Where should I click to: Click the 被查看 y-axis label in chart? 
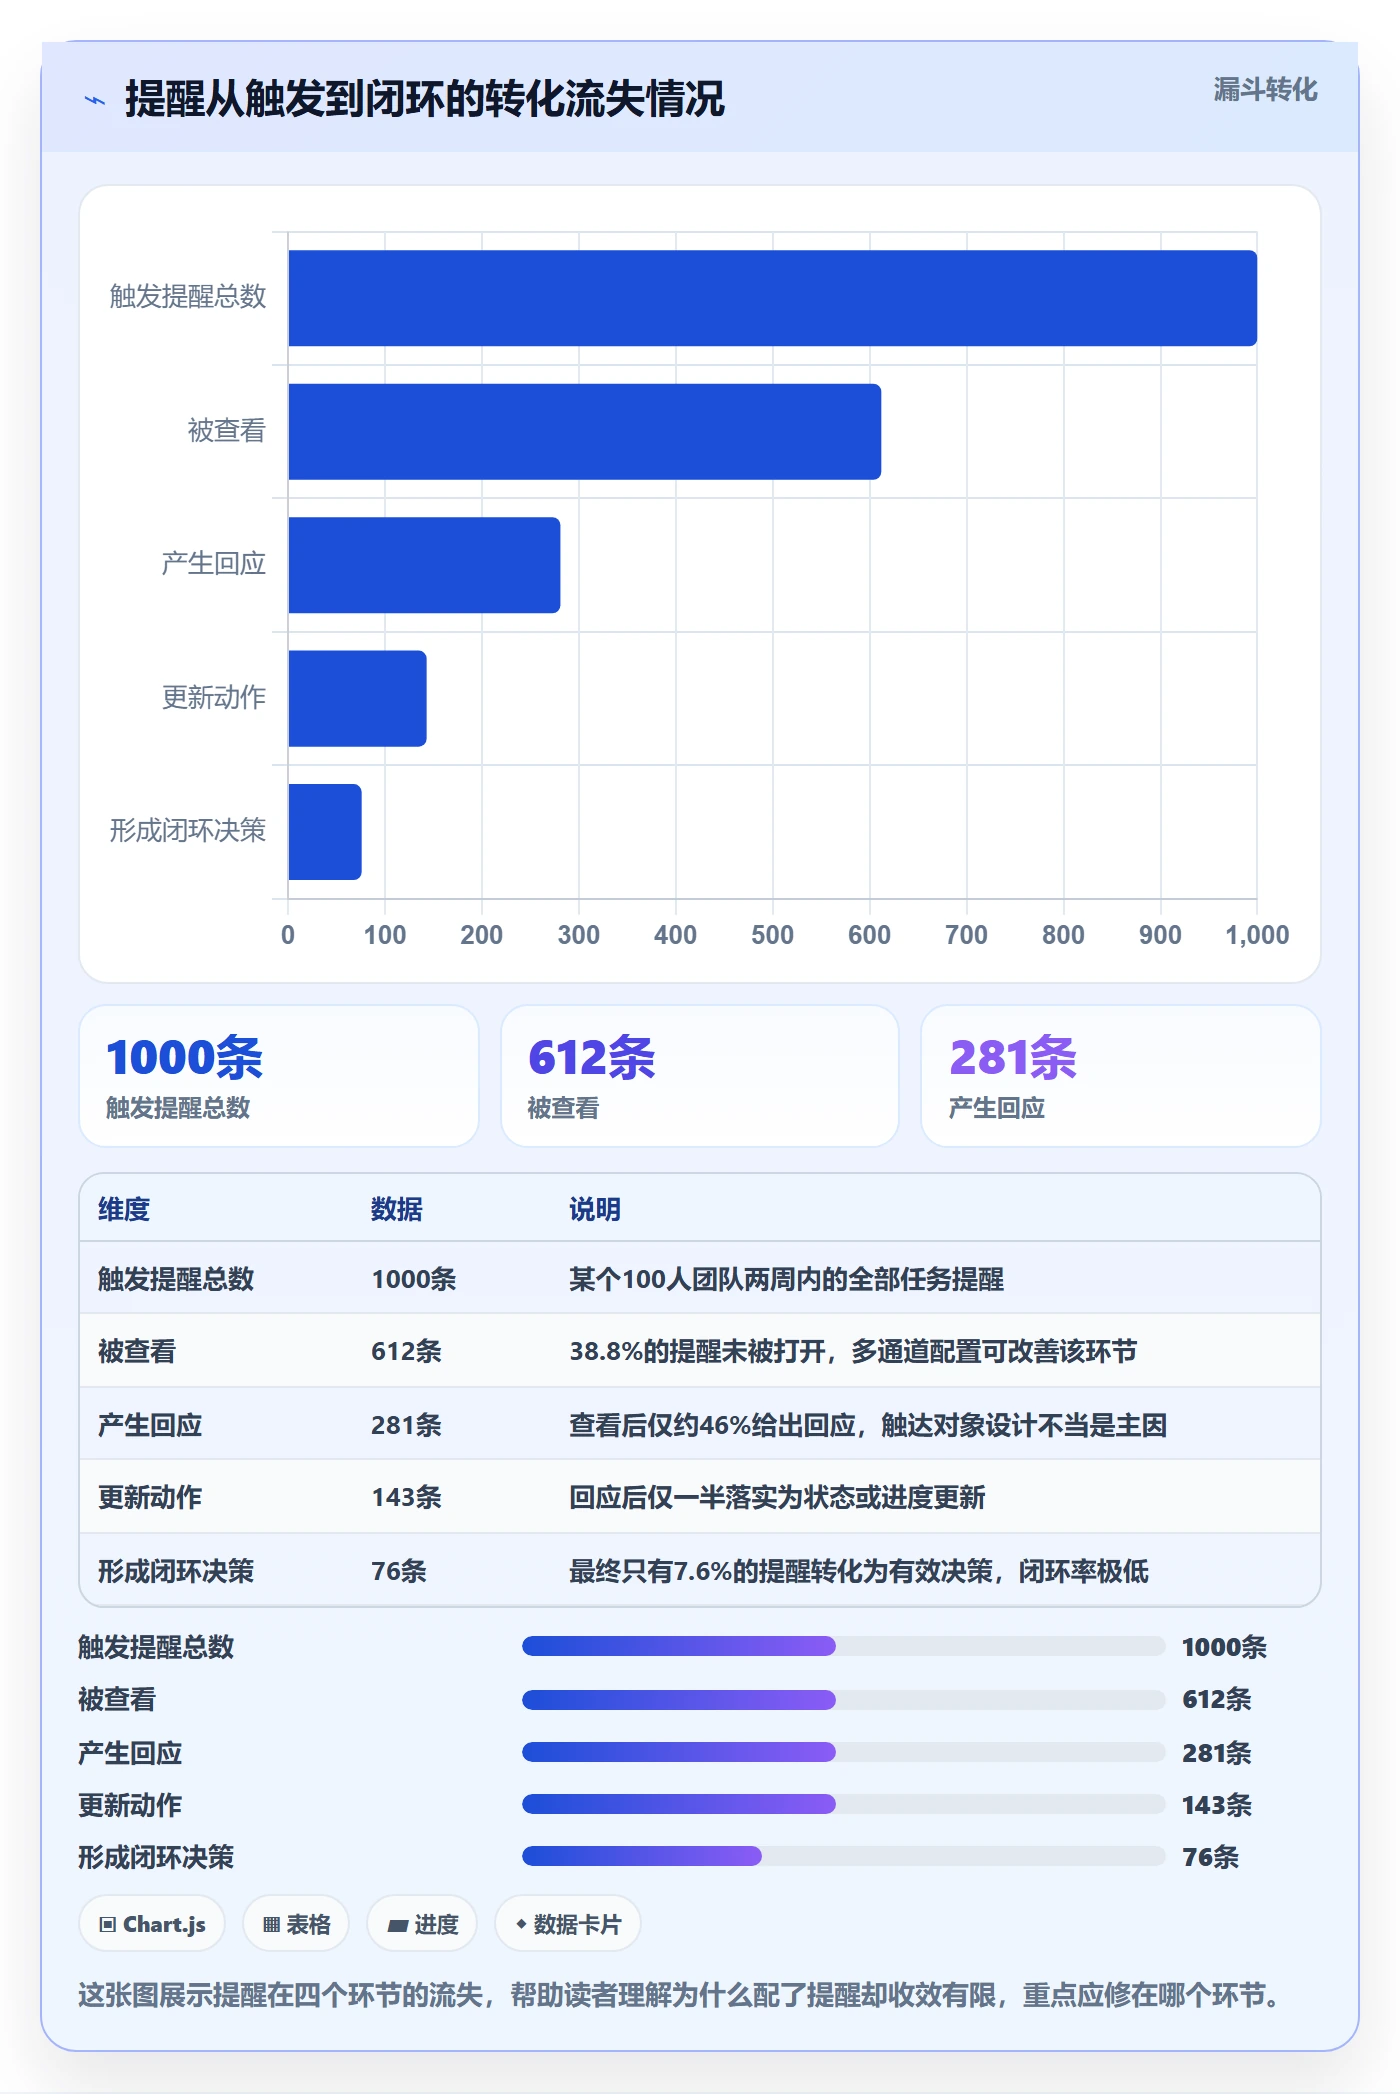(x=227, y=431)
